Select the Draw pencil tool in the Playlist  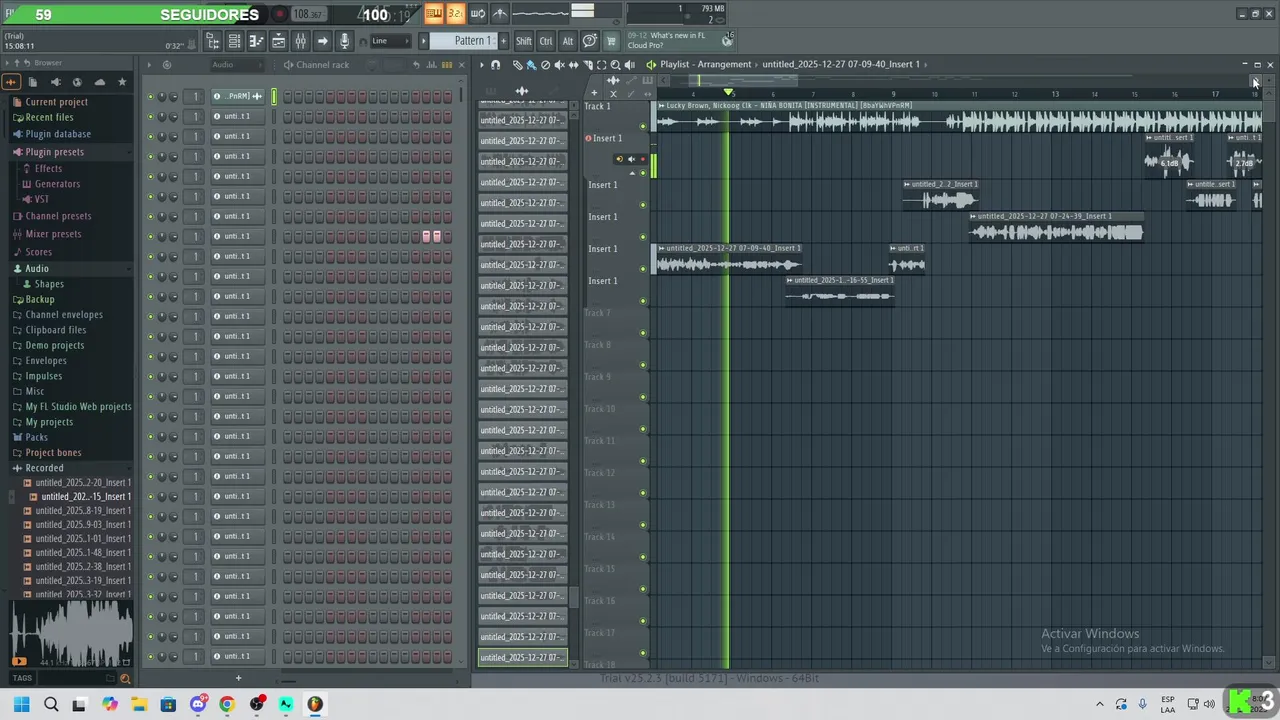pyautogui.click(x=517, y=64)
